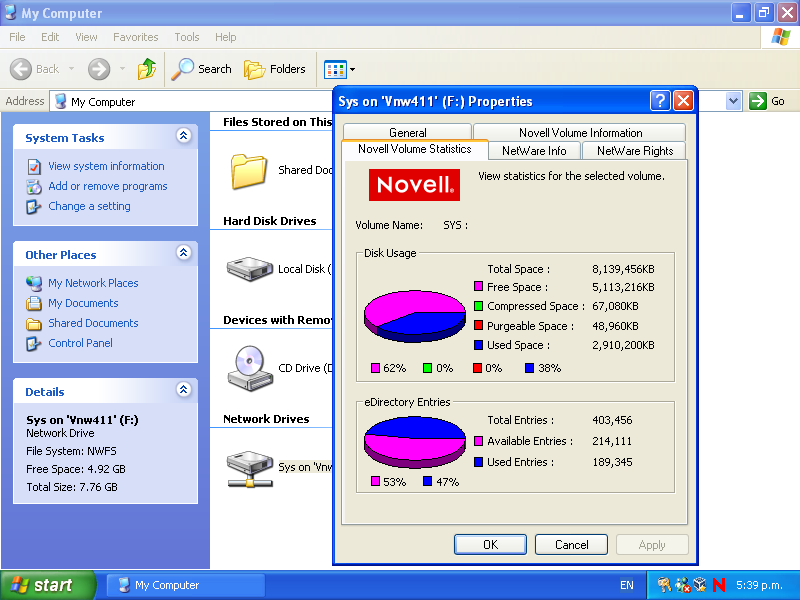Switch to the General tab

pyautogui.click(x=408, y=133)
